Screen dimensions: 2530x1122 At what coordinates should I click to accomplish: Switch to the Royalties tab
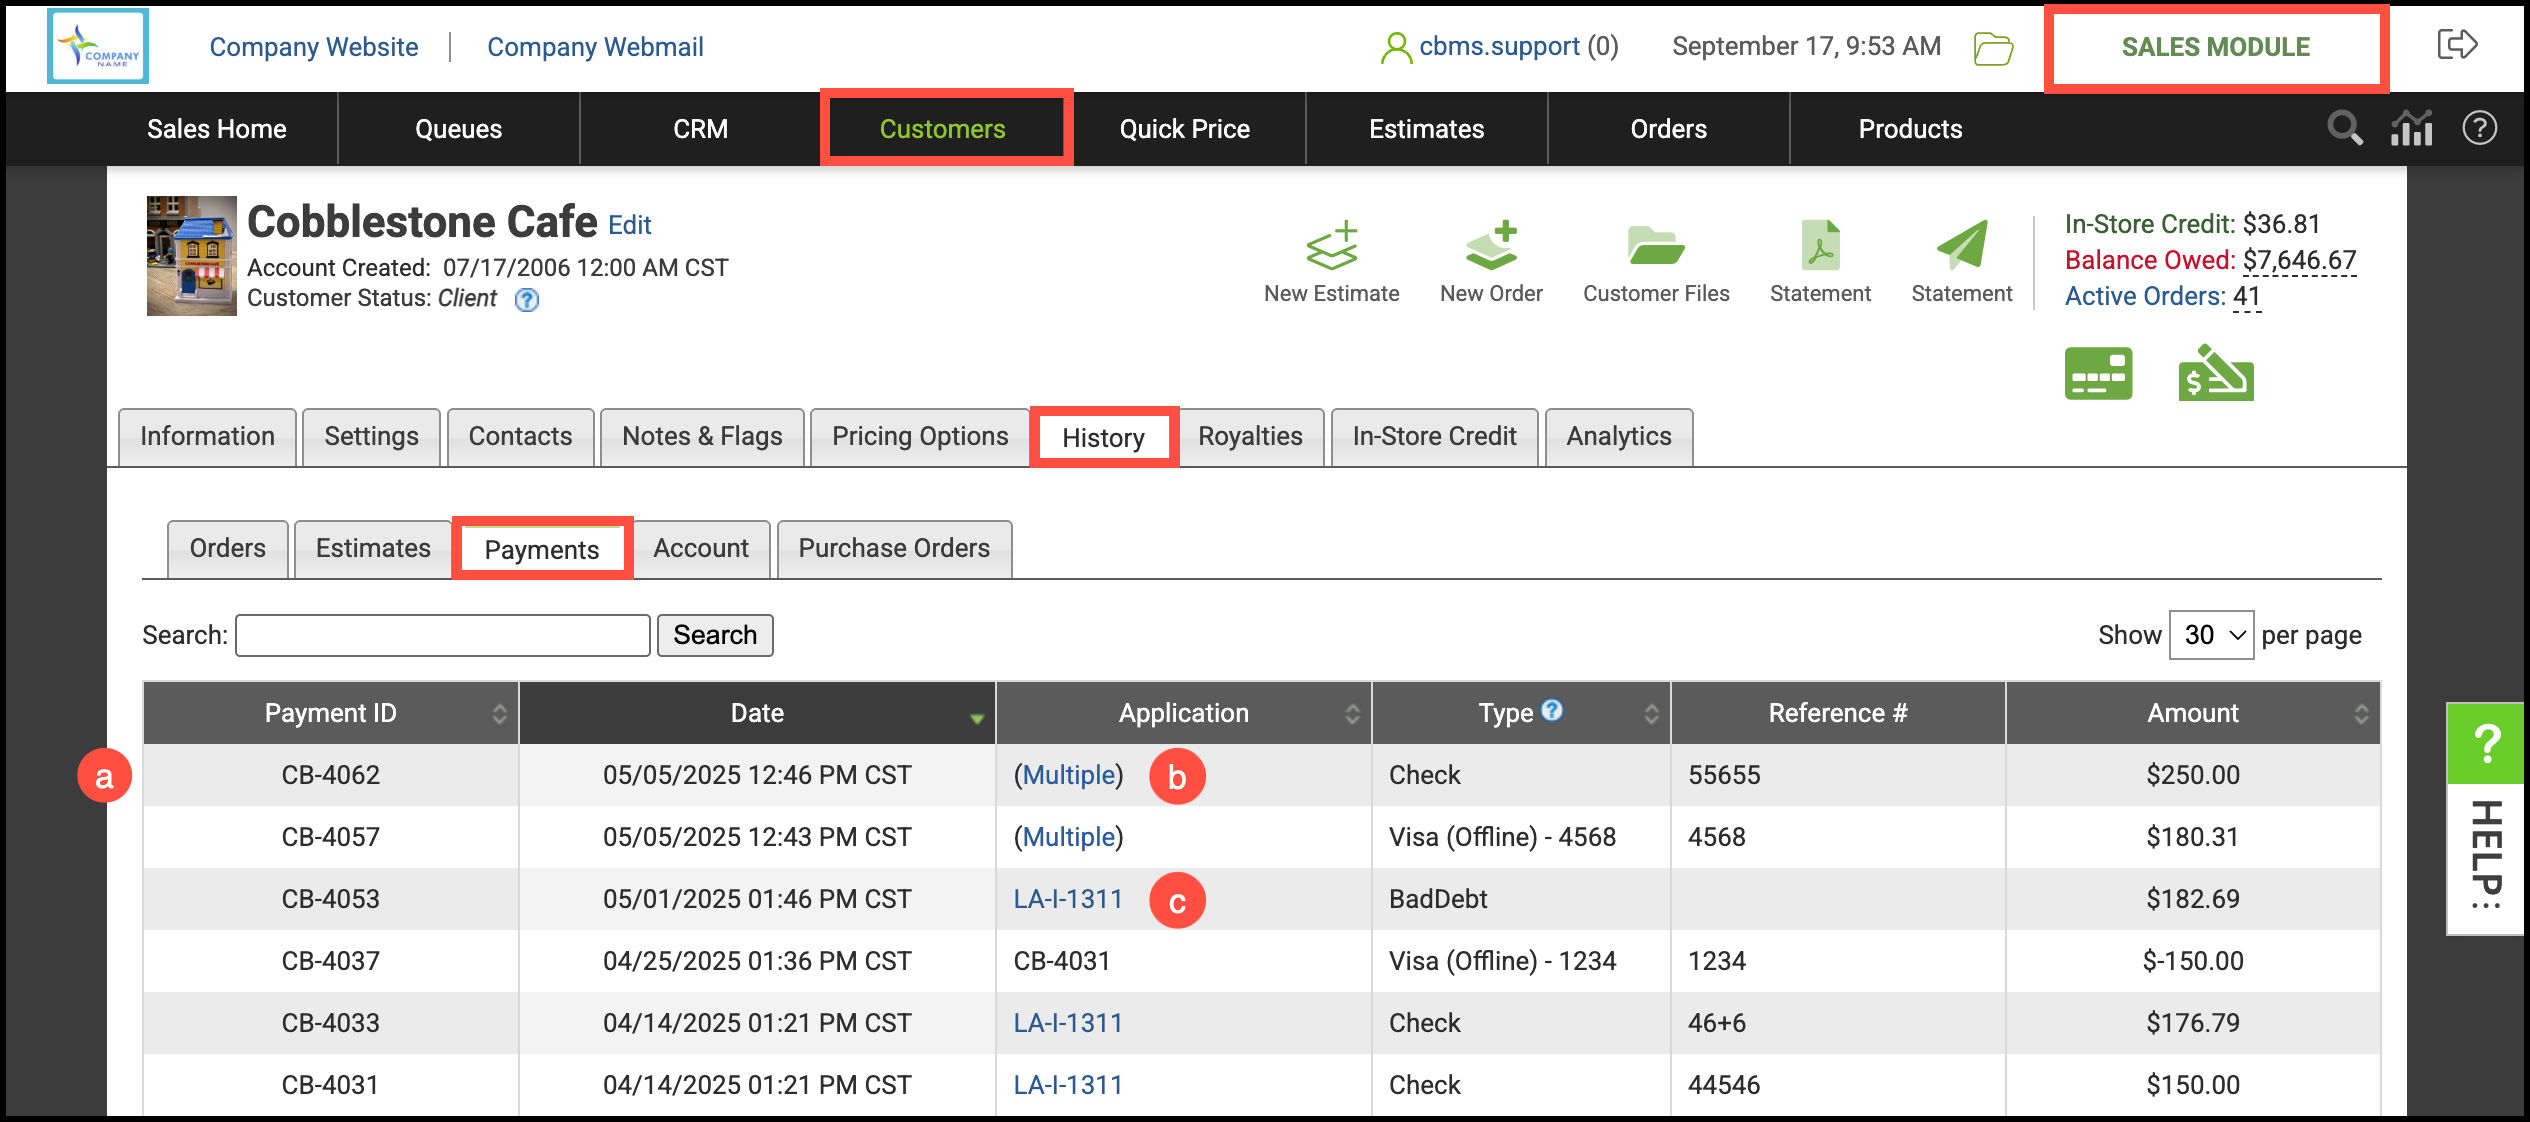pos(1250,437)
